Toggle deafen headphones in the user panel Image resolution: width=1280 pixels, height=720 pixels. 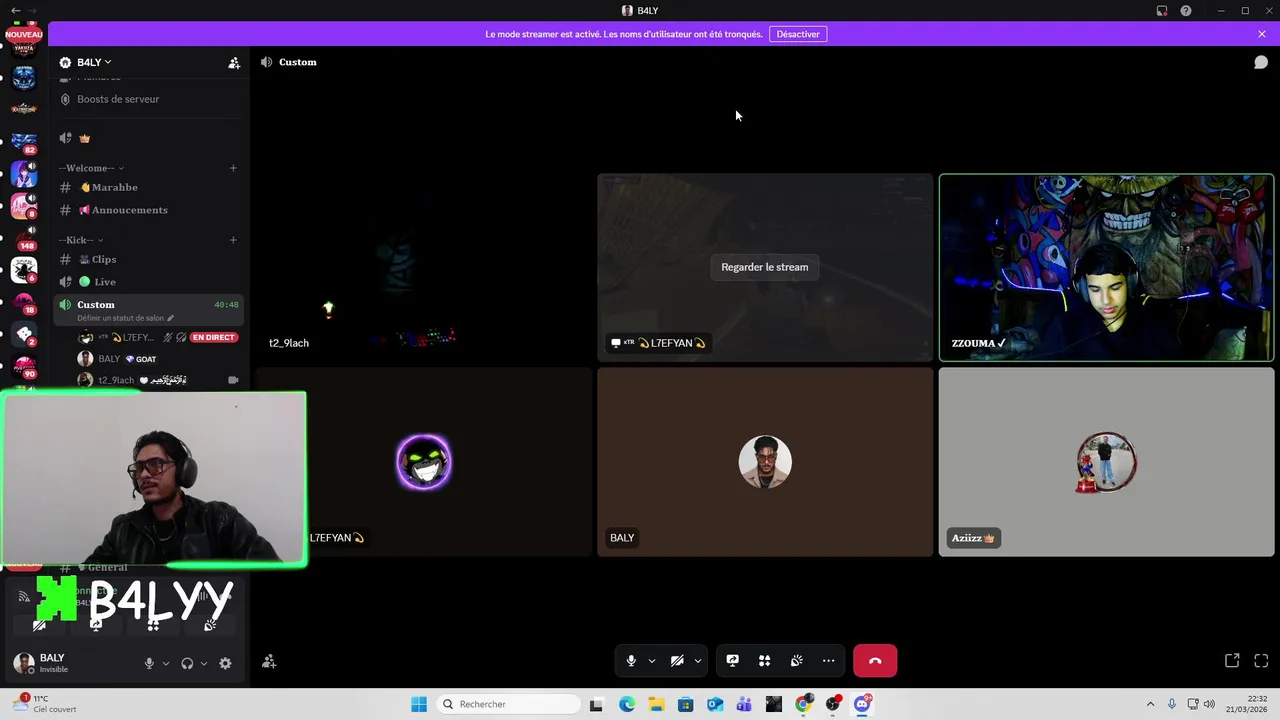[187, 663]
